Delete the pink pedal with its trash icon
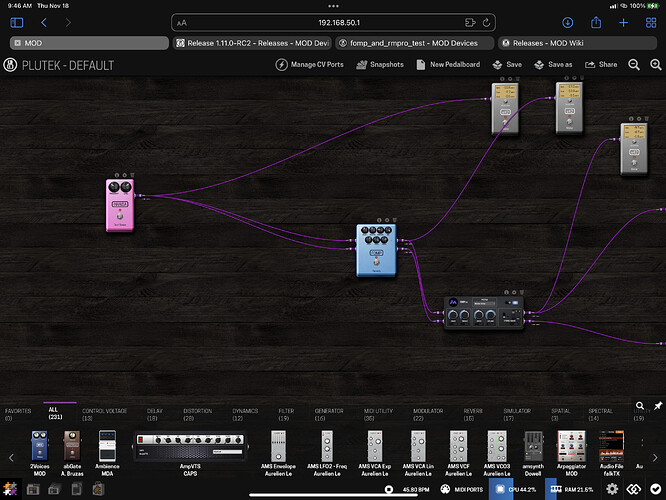This screenshot has height=500, width=666. pos(132,175)
